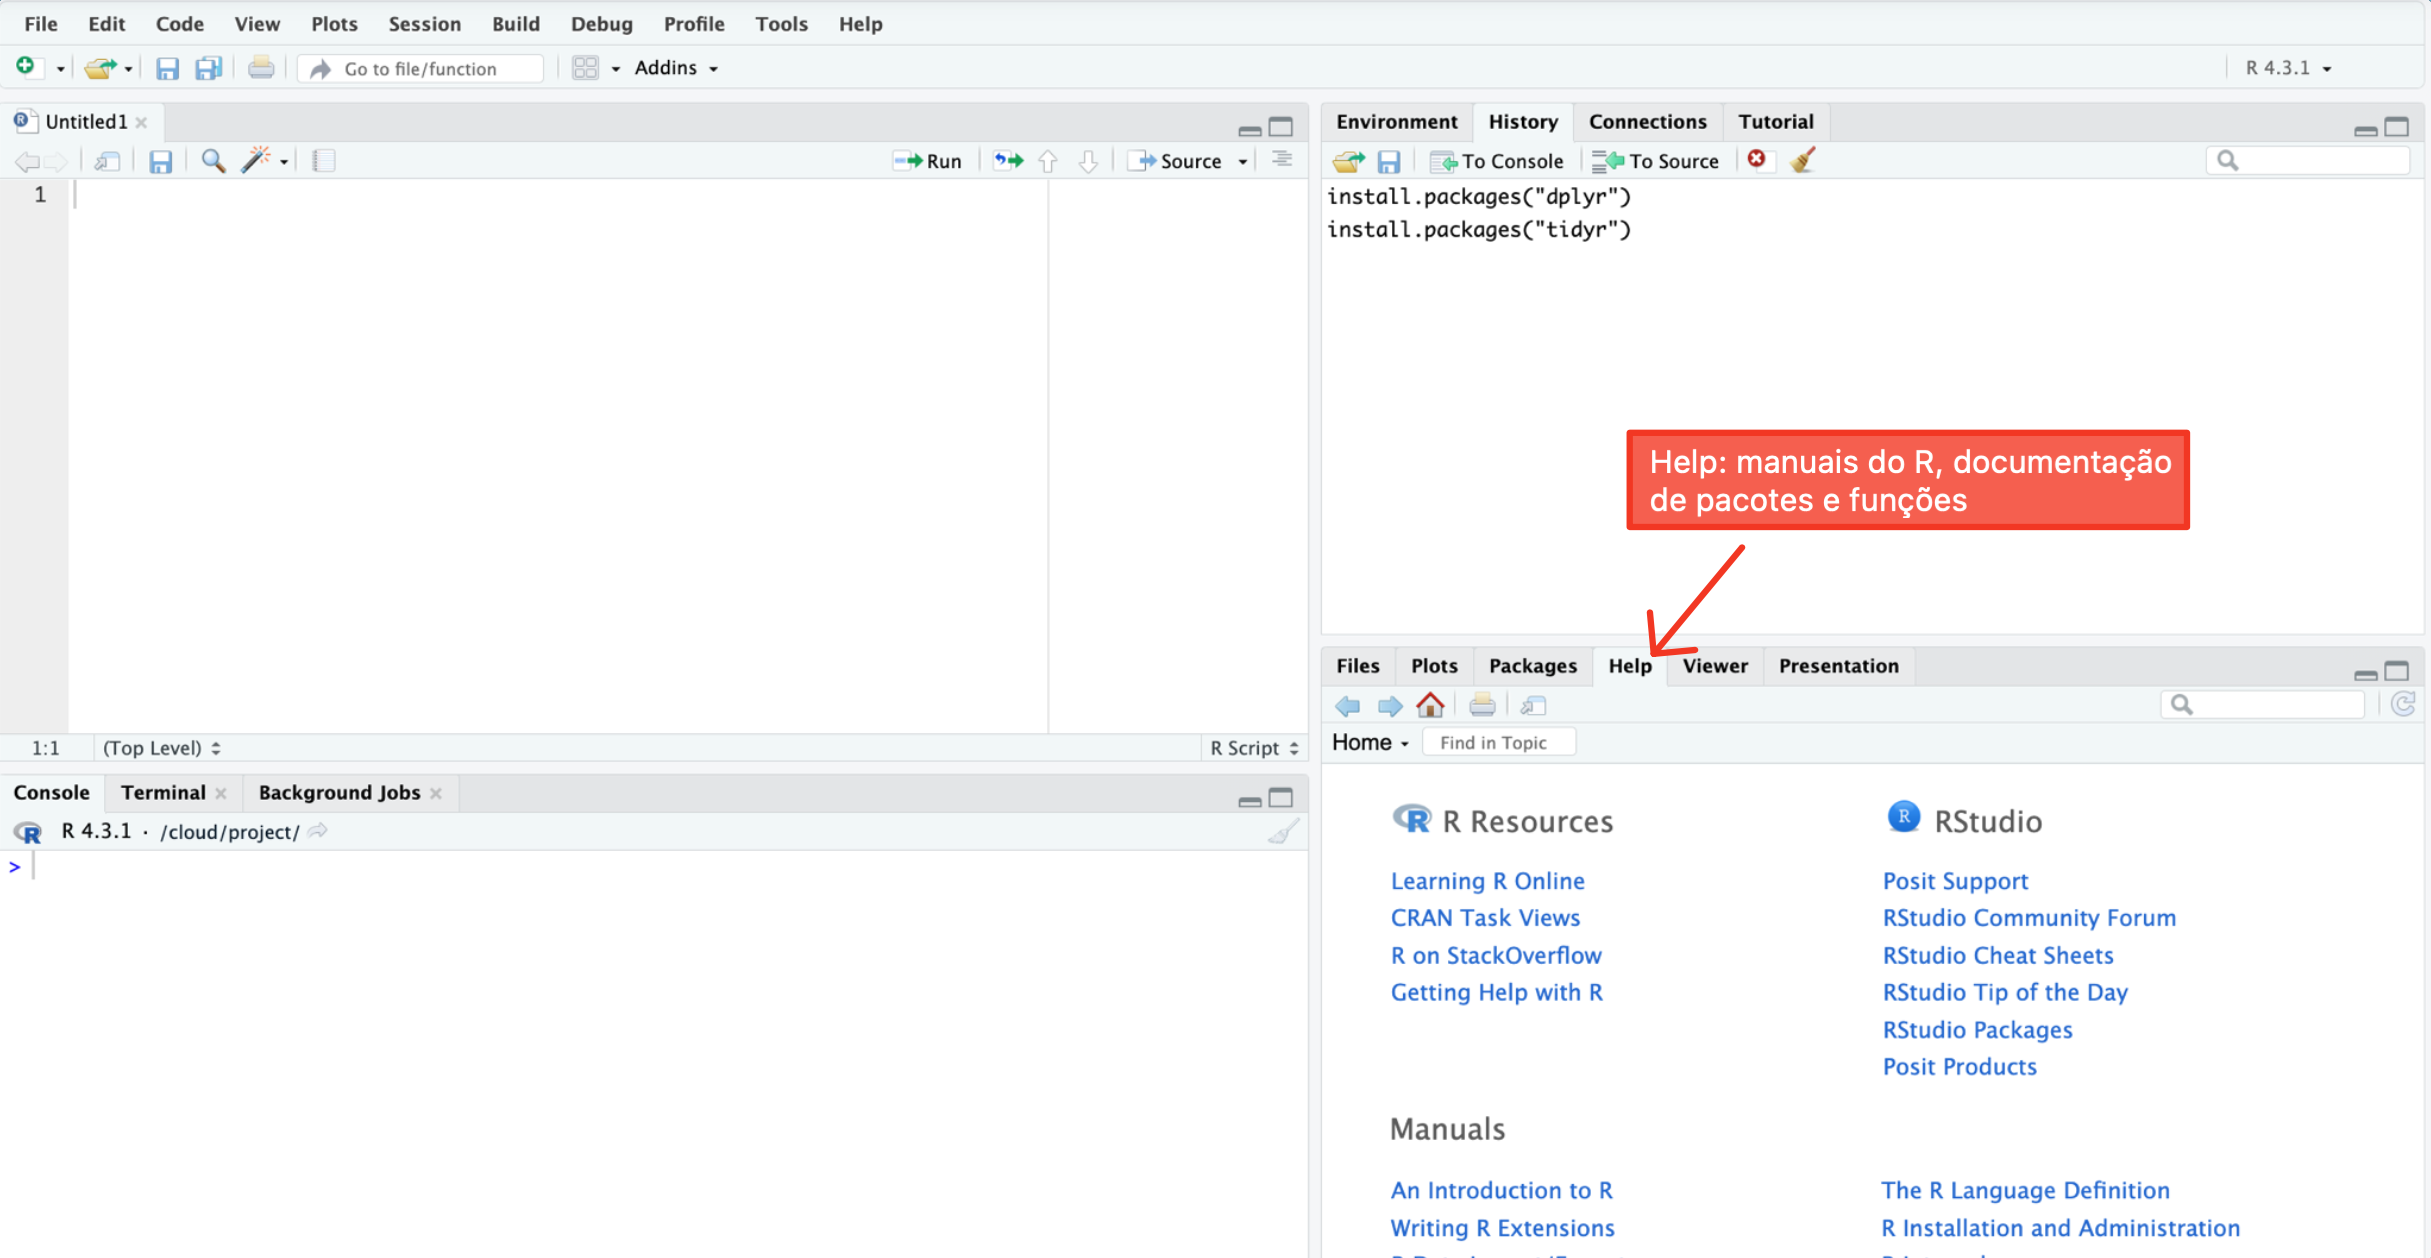Viewport: 2431px width, 1258px height.
Task: Open the R 4.3.1 version dropdown
Action: pyautogui.click(x=2288, y=68)
